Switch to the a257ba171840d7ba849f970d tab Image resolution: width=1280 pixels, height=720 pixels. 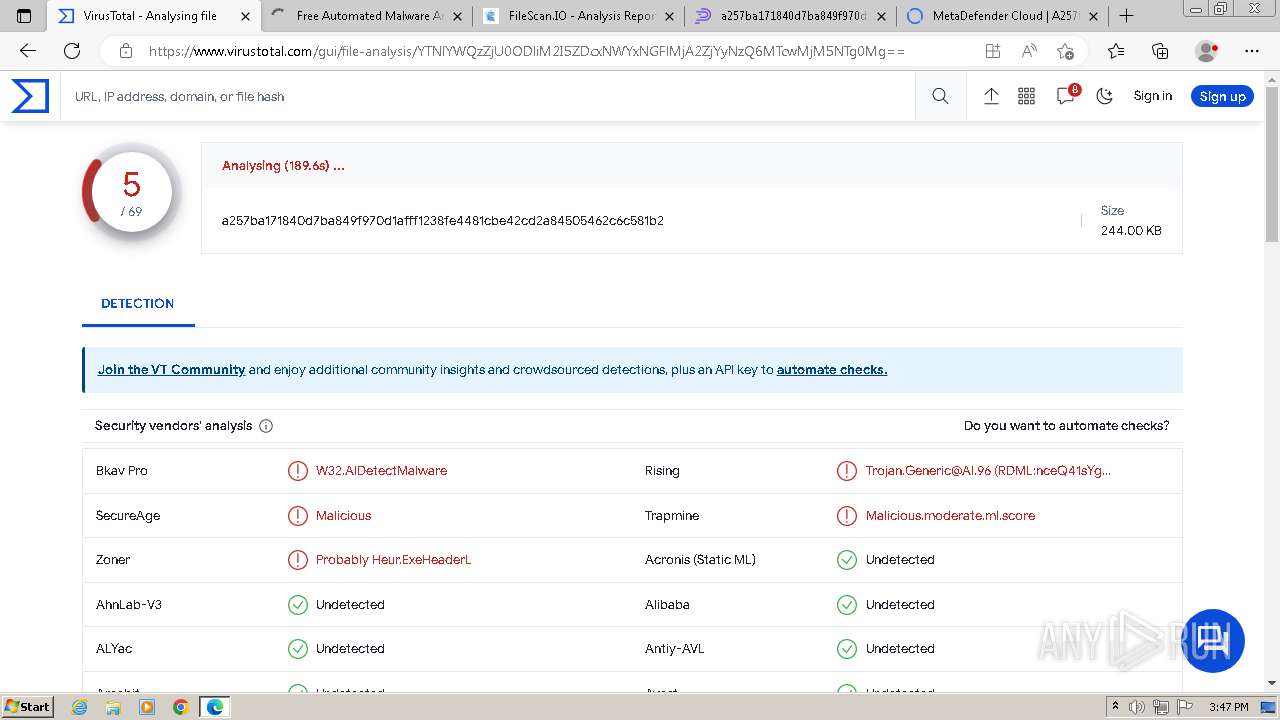[x=792, y=16]
